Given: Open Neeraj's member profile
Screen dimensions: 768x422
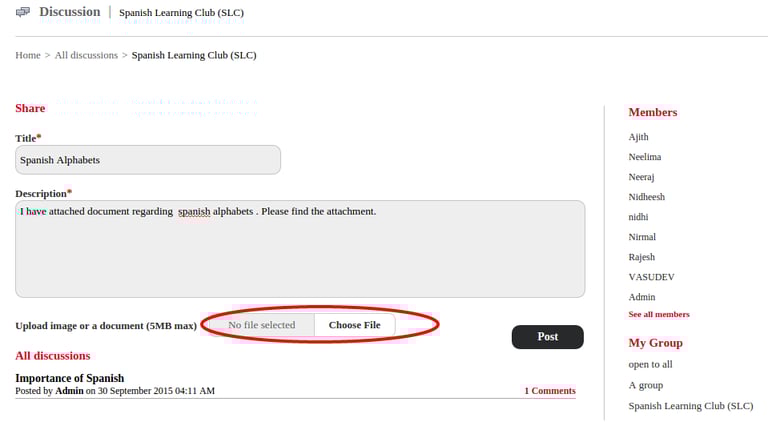Looking at the screenshot, I should [641, 177].
